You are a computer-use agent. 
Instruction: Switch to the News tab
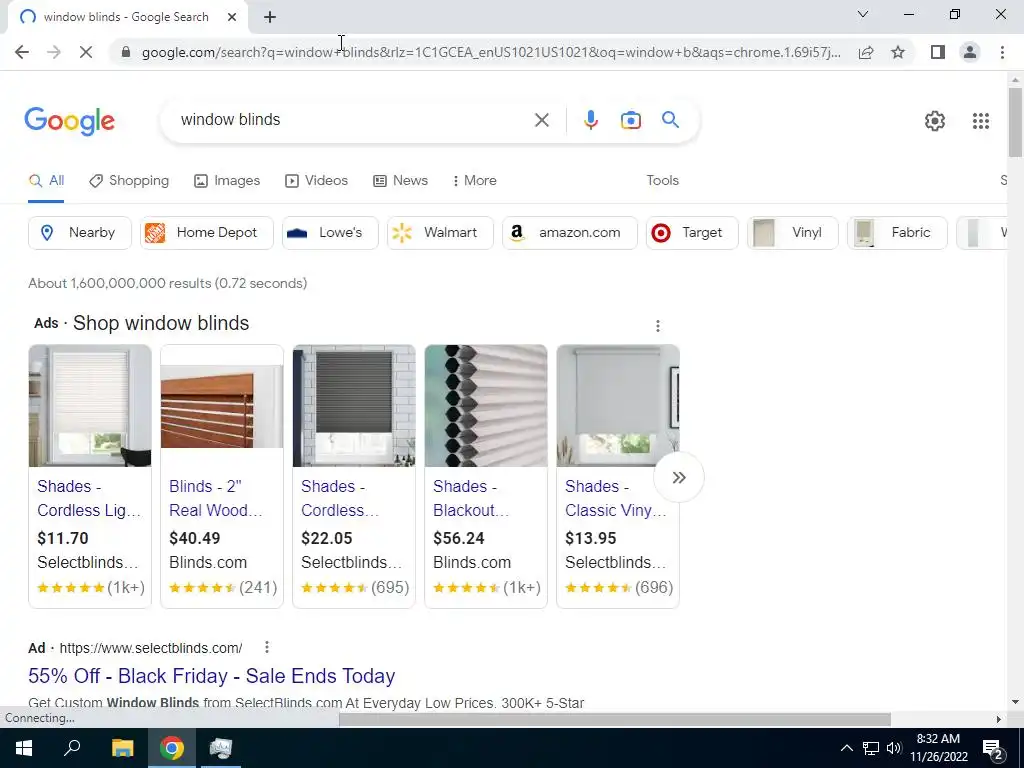400,181
